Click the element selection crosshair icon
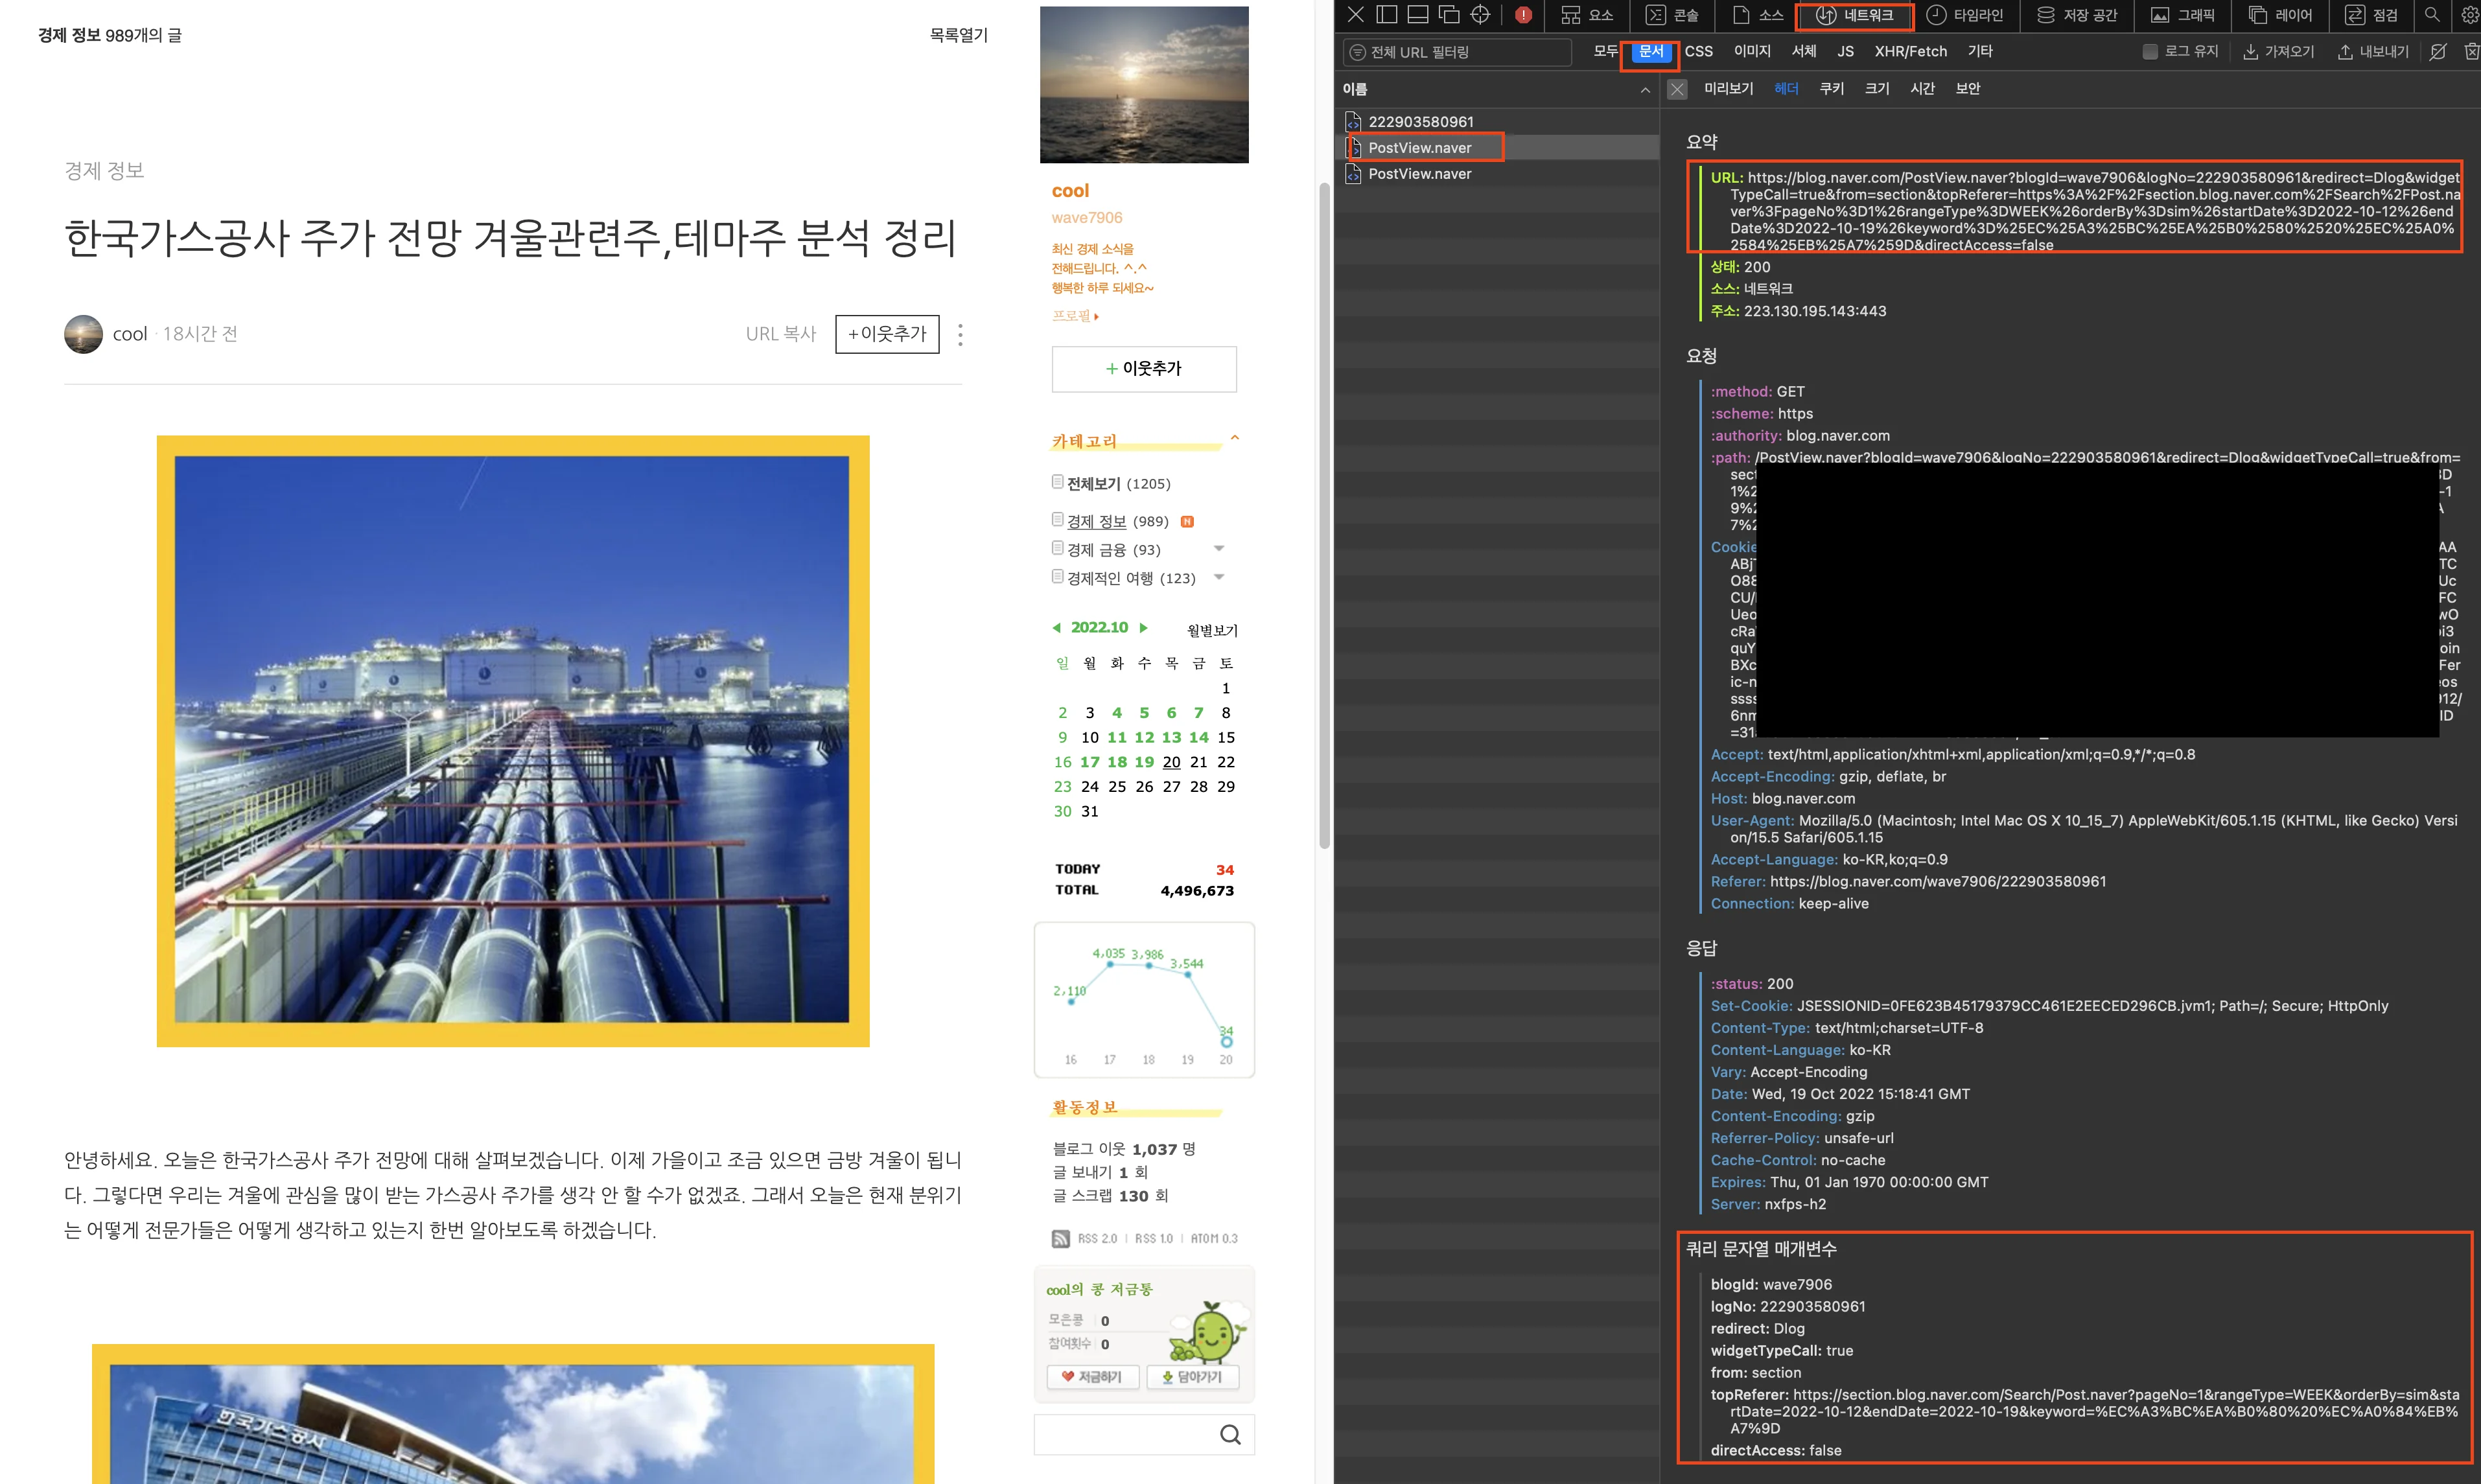 pos(1480,14)
